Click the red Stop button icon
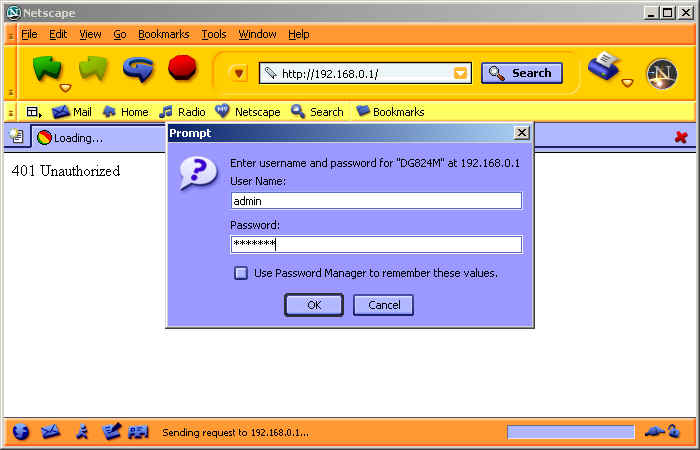The width and height of the screenshot is (700, 450). [x=182, y=68]
